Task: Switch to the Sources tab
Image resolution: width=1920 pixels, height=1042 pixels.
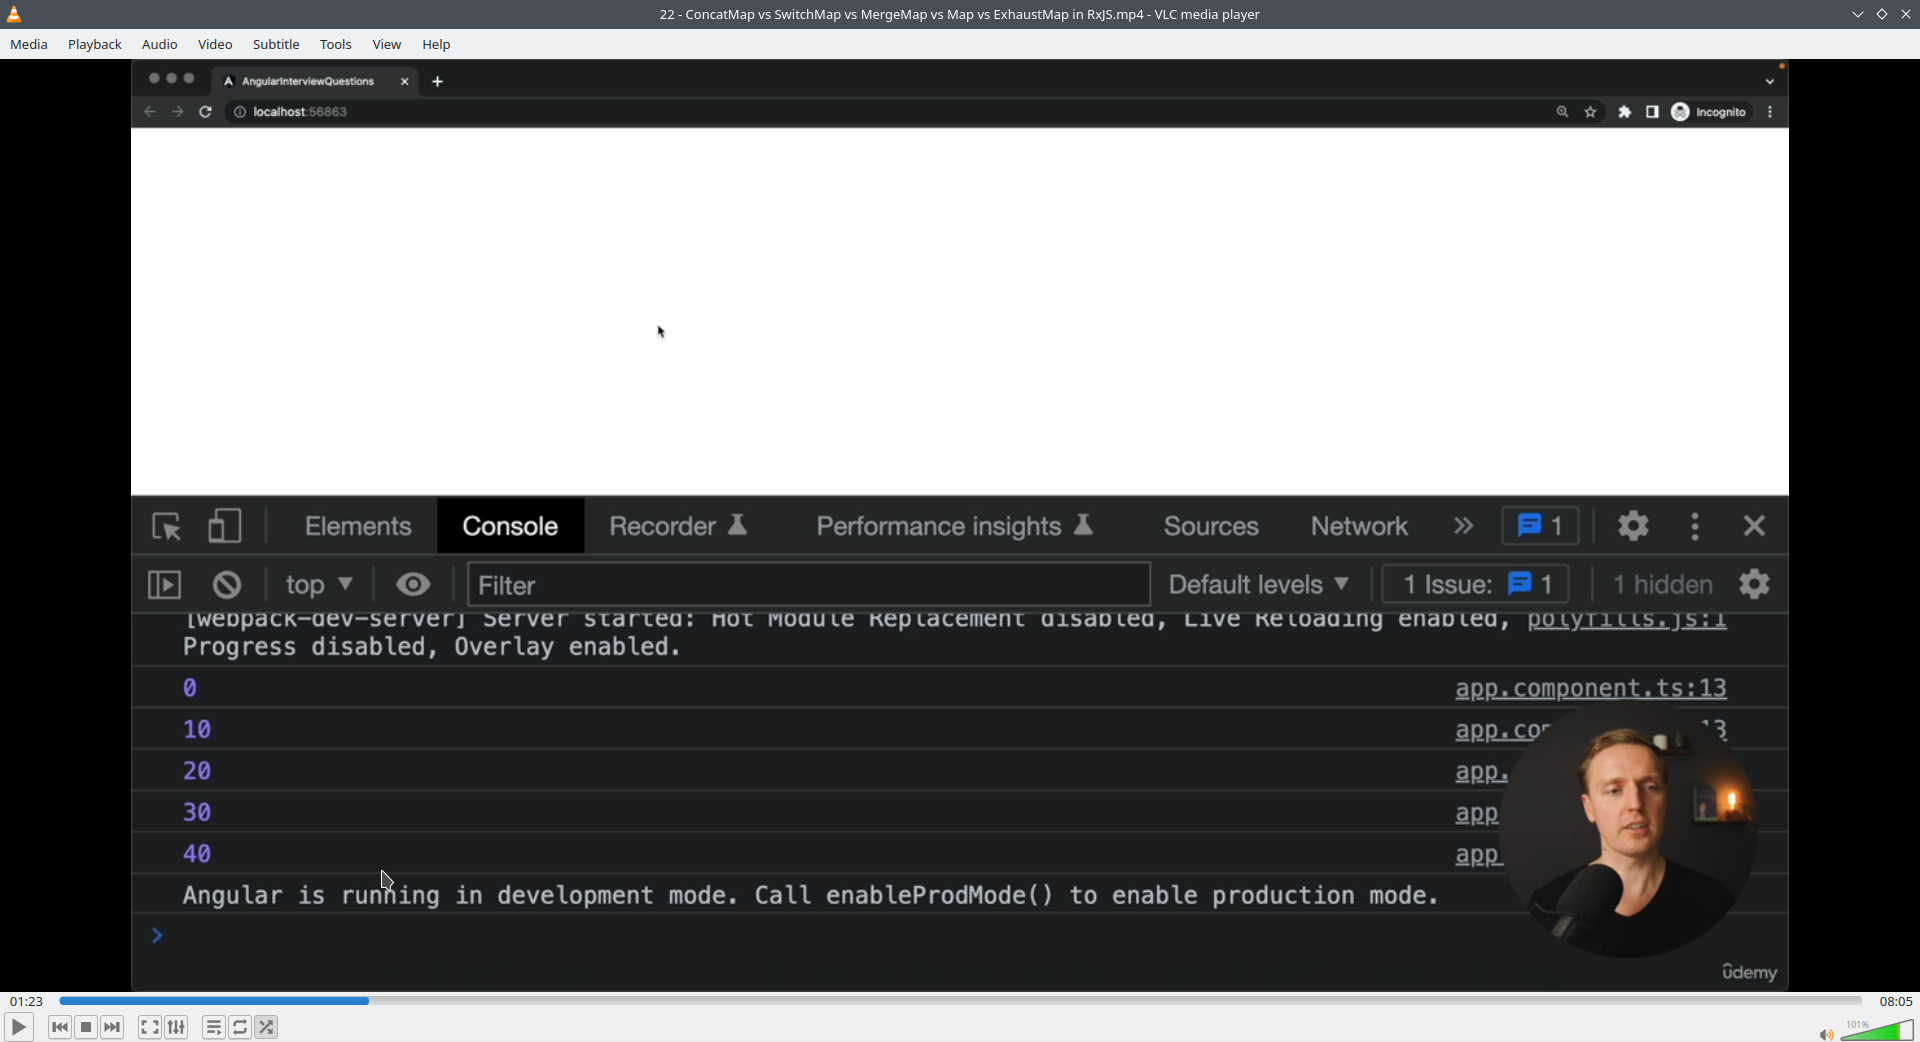Action: click(1211, 526)
